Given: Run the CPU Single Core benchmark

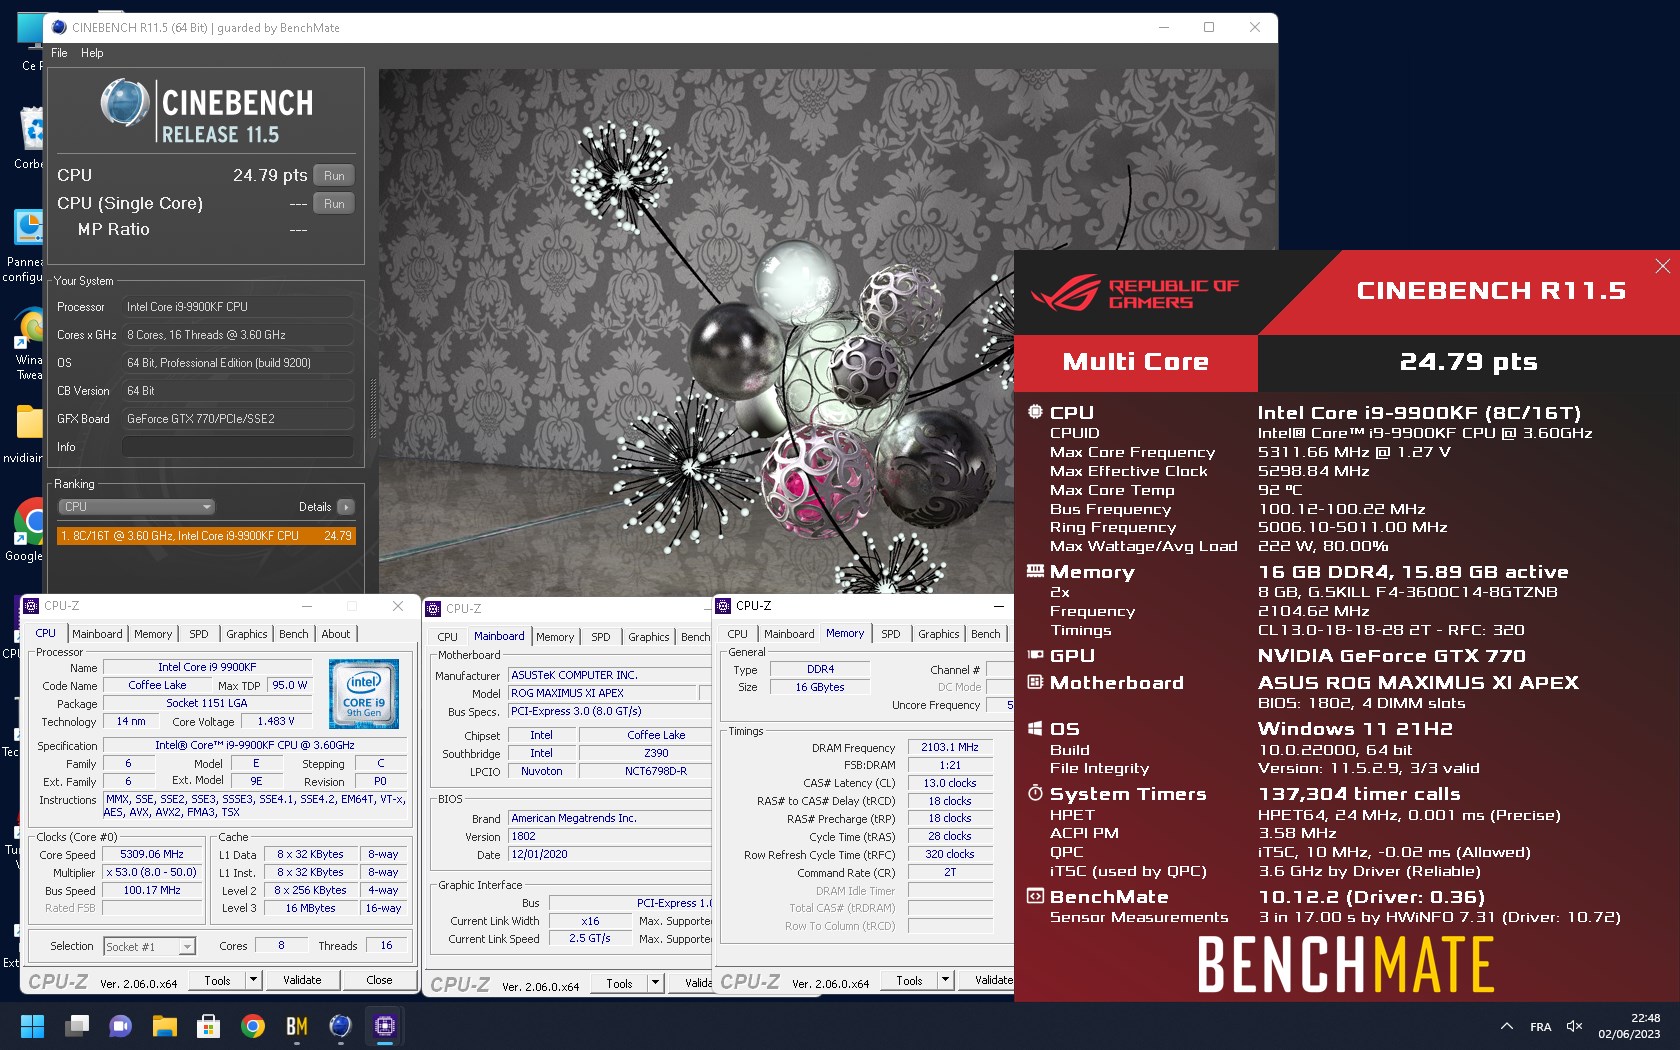Looking at the screenshot, I should point(334,204).
